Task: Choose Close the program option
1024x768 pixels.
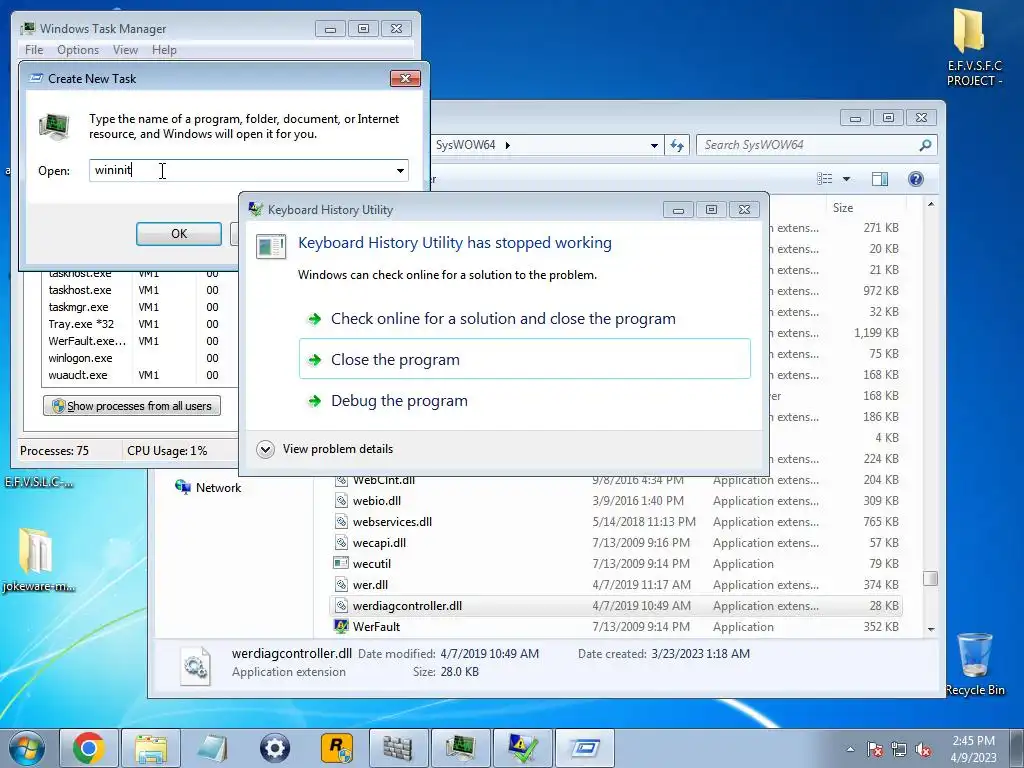Action: (525, 359)
